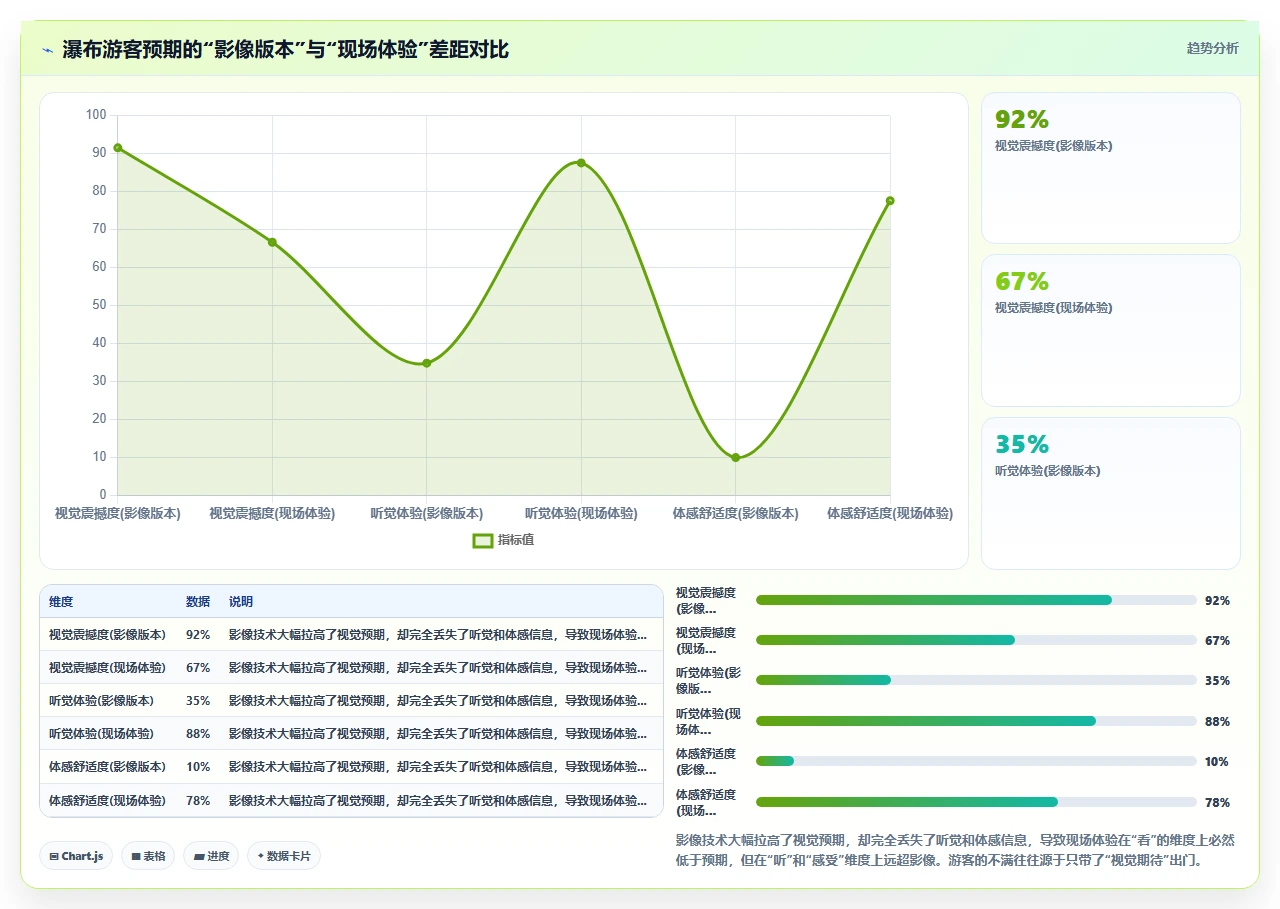Image resolution: width=1280 pixels, height=909 pixels.
Task: Click the 35% progress bar
Action: (976, 680)
